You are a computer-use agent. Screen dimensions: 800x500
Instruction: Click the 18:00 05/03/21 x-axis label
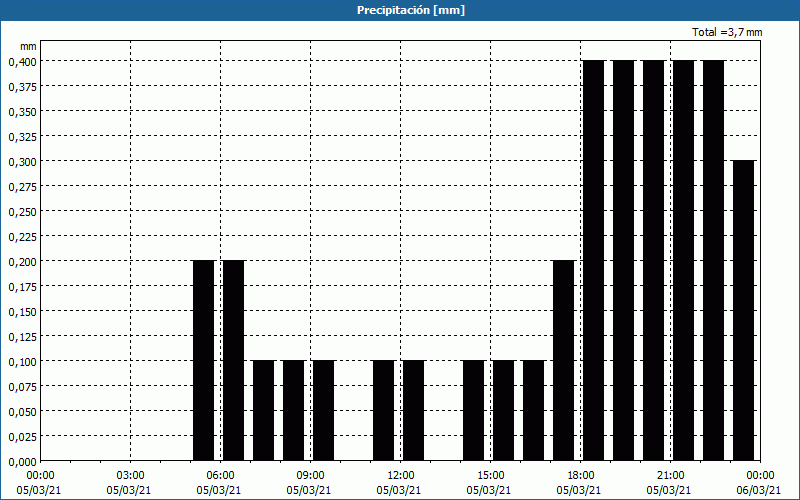(579, 483)
